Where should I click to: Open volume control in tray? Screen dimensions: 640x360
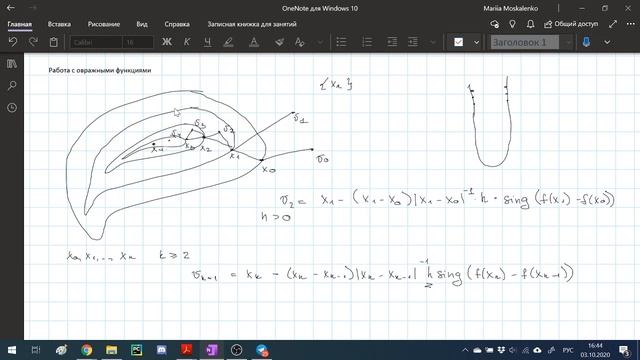point(513,350)
